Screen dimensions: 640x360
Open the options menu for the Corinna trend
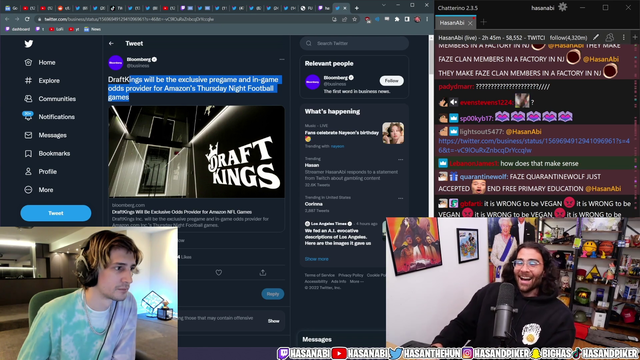pos(400,198)
